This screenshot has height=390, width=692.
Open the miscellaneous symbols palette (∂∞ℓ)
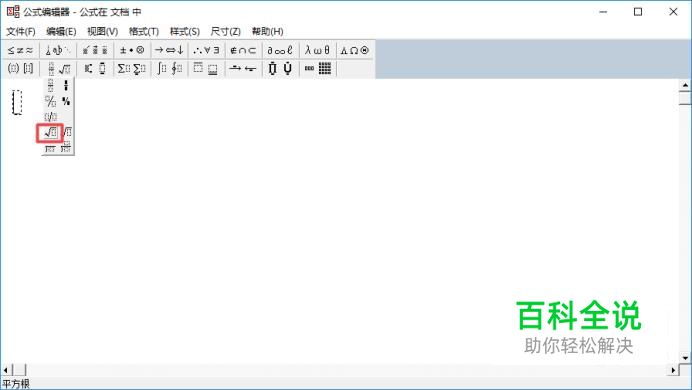tap(280, 50)
